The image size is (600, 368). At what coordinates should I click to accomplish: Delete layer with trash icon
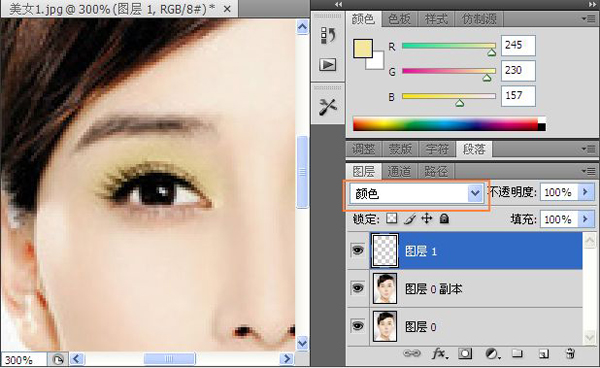570,353
